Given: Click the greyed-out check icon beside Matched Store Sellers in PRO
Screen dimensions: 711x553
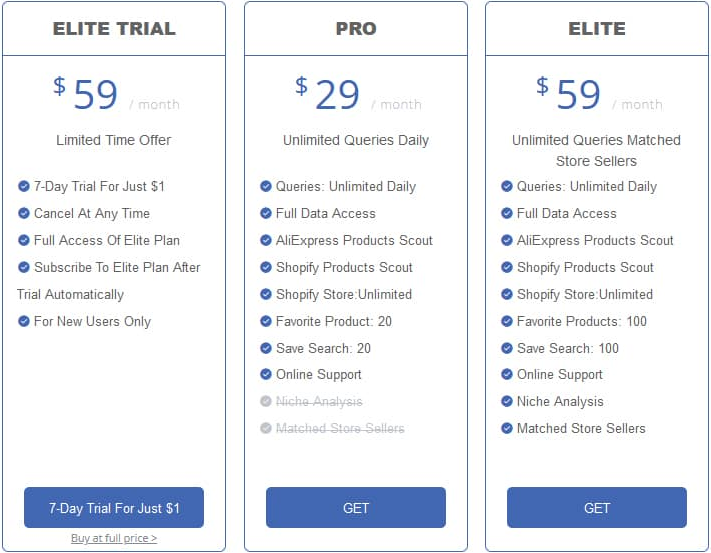Looking at the screenshot, I should tap(266, 428).
